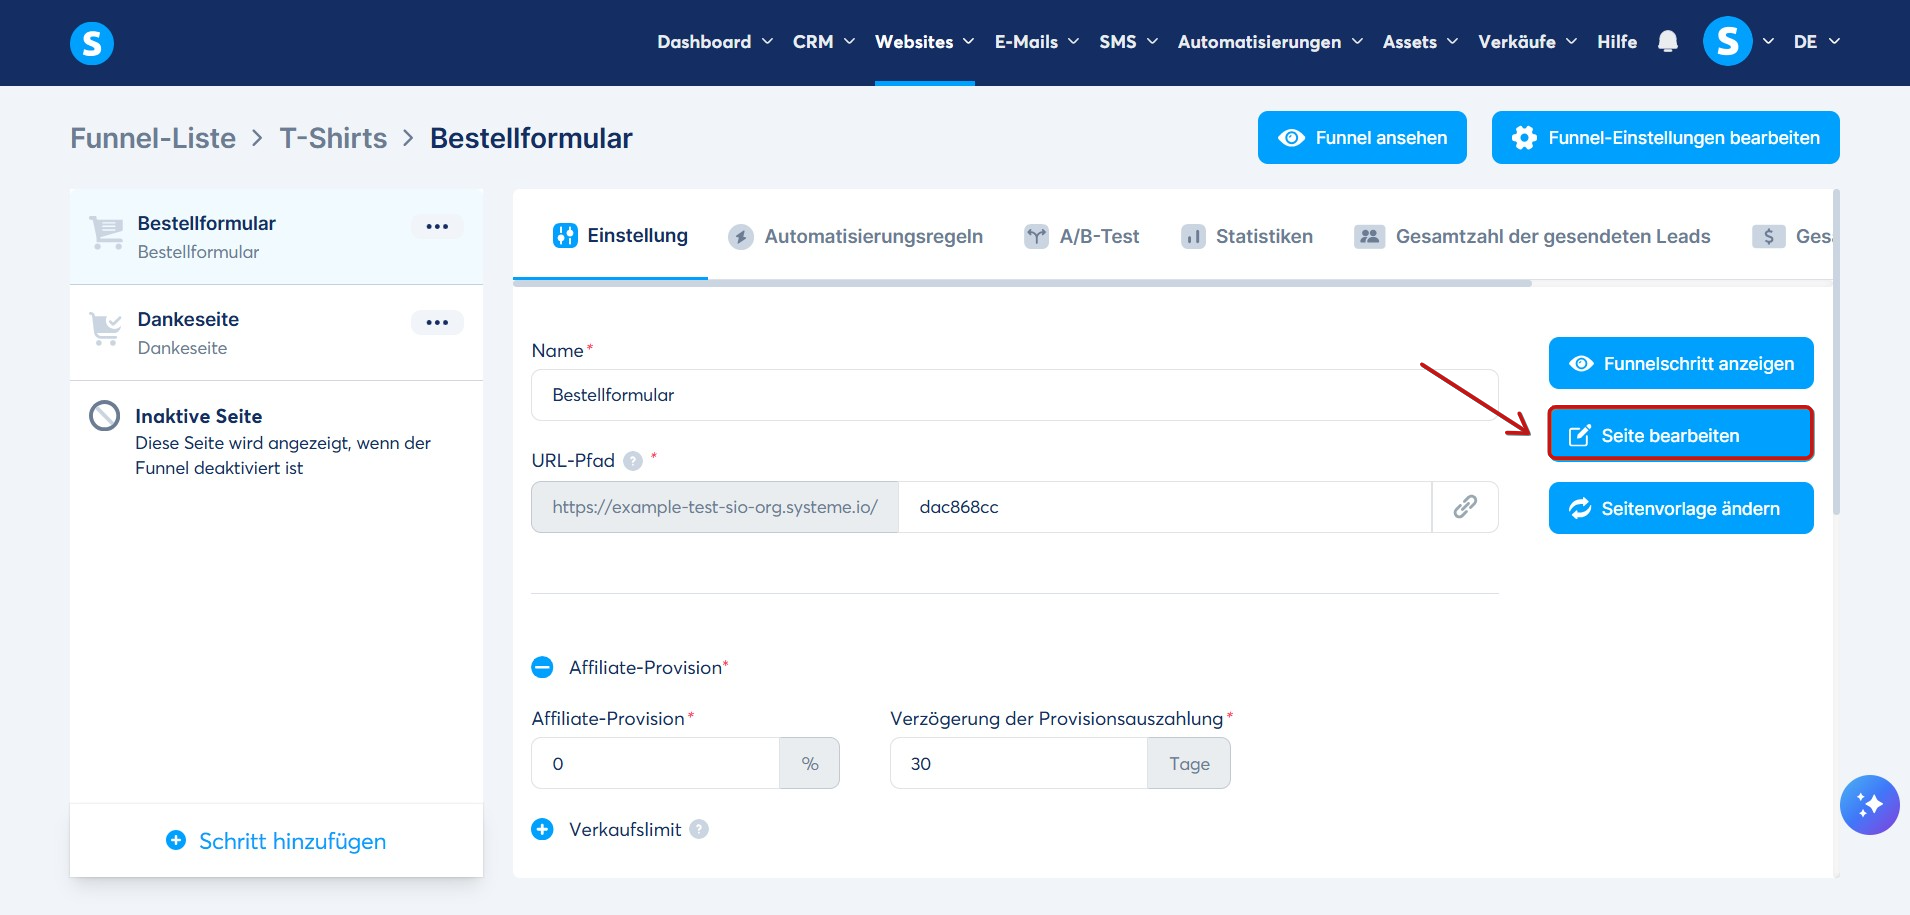Click the Bestellformular cart icon
Screen dimensions: 1910x915
point(106,233)
